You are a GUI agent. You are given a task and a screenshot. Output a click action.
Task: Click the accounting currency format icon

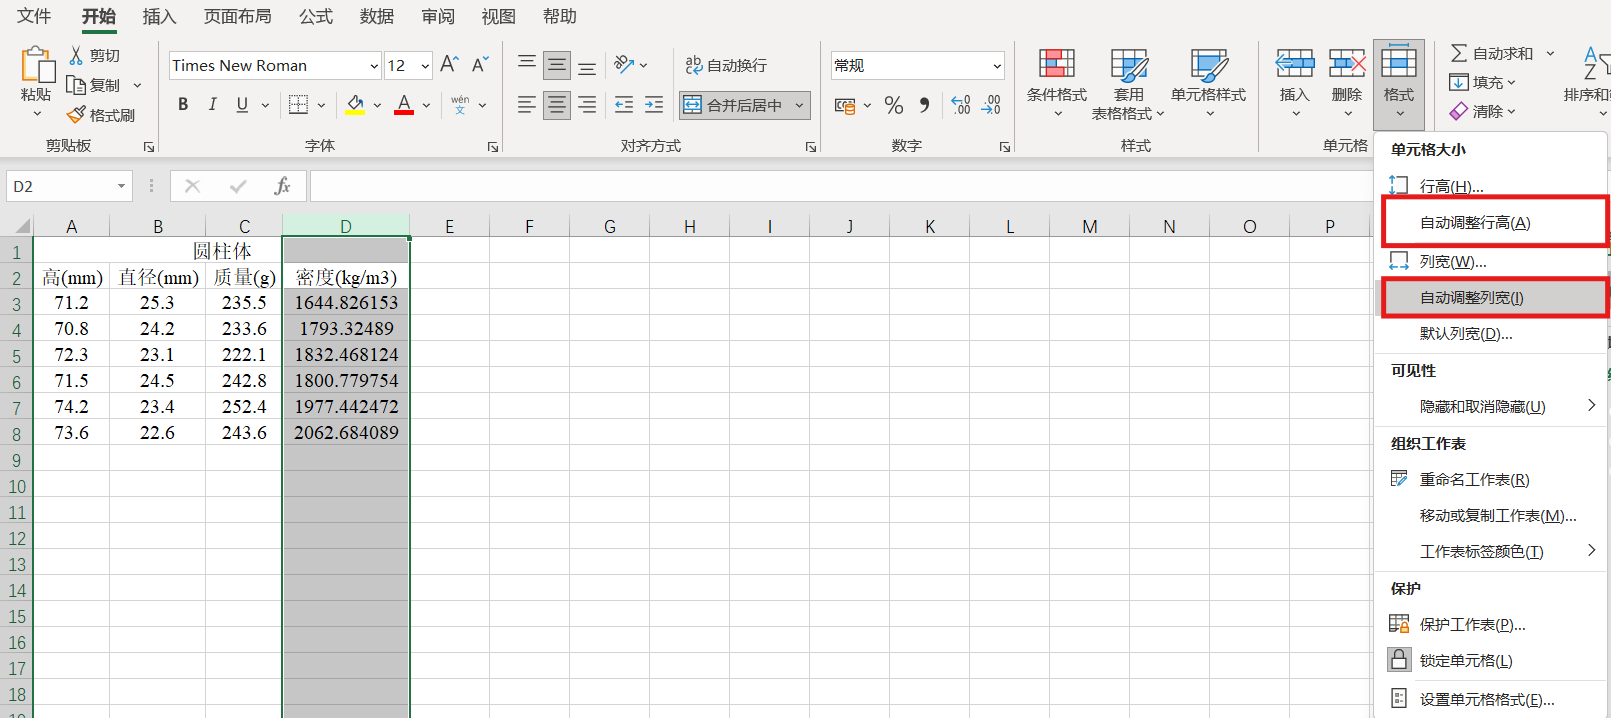click(x=845, y=105)
